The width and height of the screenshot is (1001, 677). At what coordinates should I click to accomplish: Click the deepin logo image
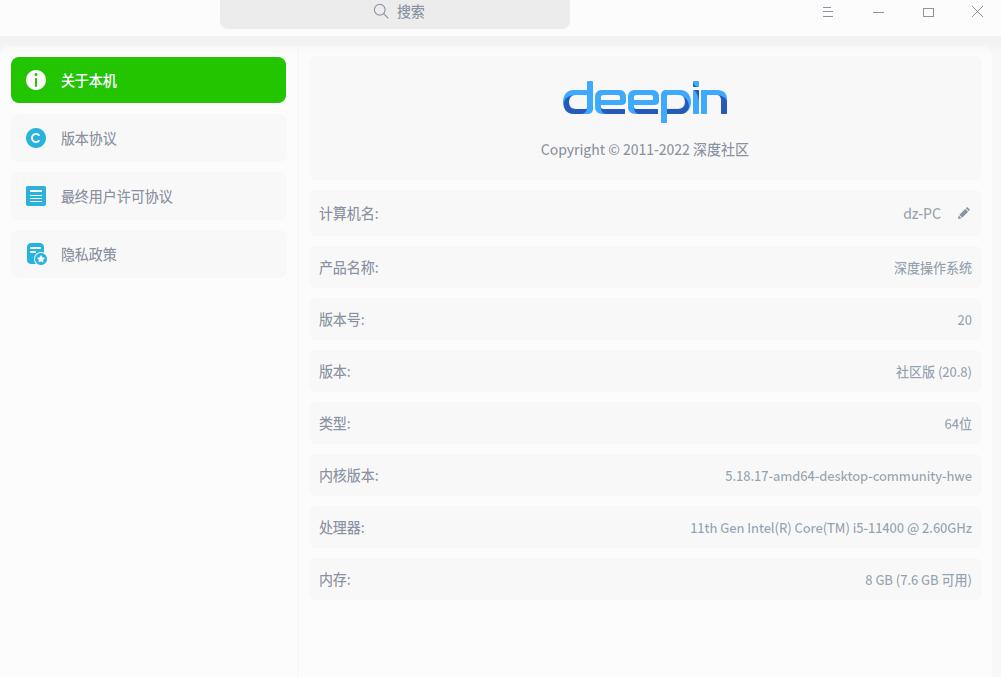[x=644, y=100]
